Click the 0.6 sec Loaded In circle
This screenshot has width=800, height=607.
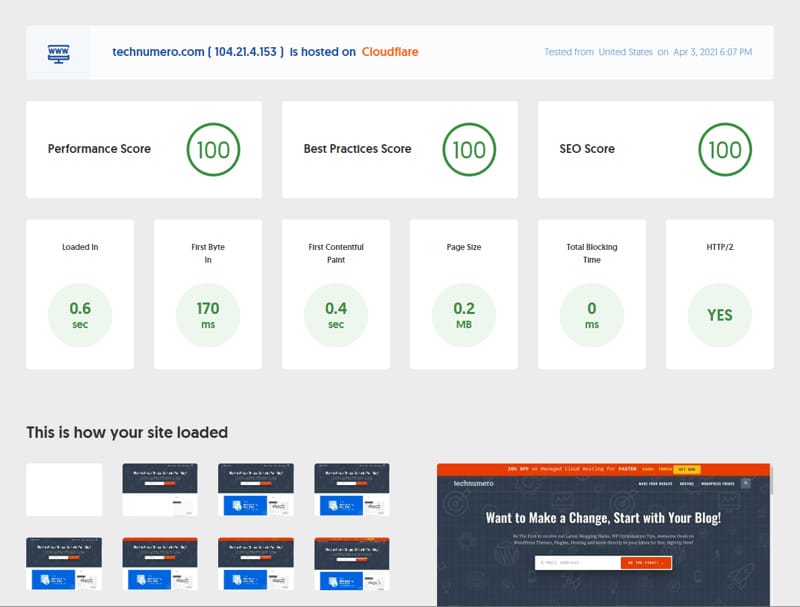click(81, 314)
